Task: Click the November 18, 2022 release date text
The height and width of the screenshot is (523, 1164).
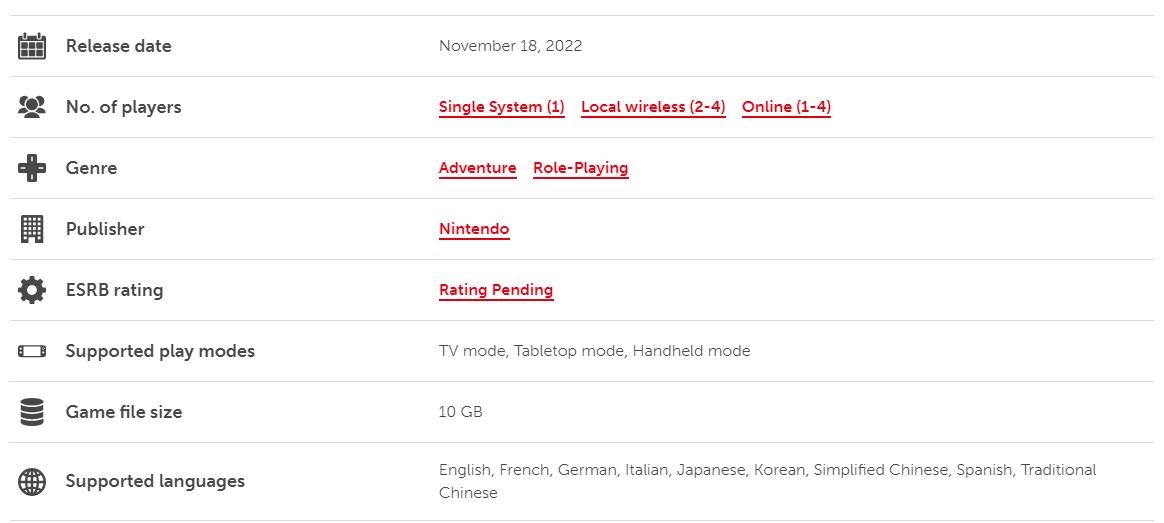Action: (510, 46)
